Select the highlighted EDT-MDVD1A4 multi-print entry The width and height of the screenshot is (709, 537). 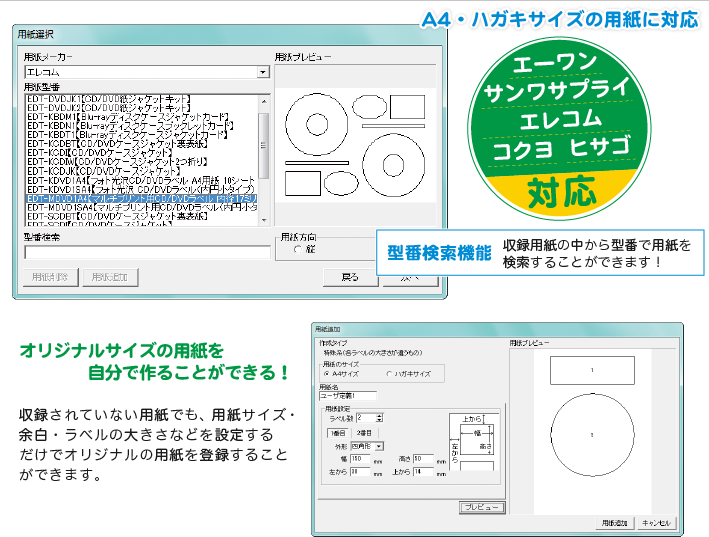142,198
